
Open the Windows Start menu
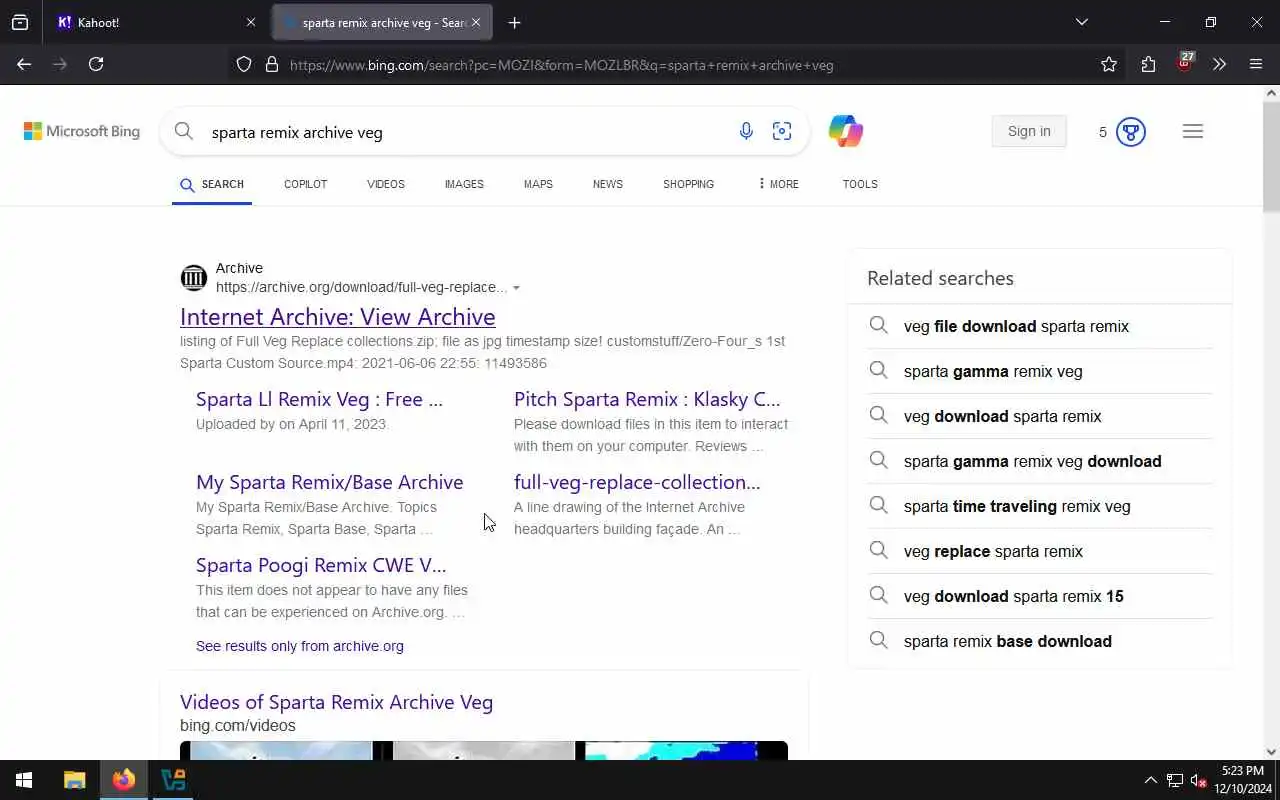point(24,780)
